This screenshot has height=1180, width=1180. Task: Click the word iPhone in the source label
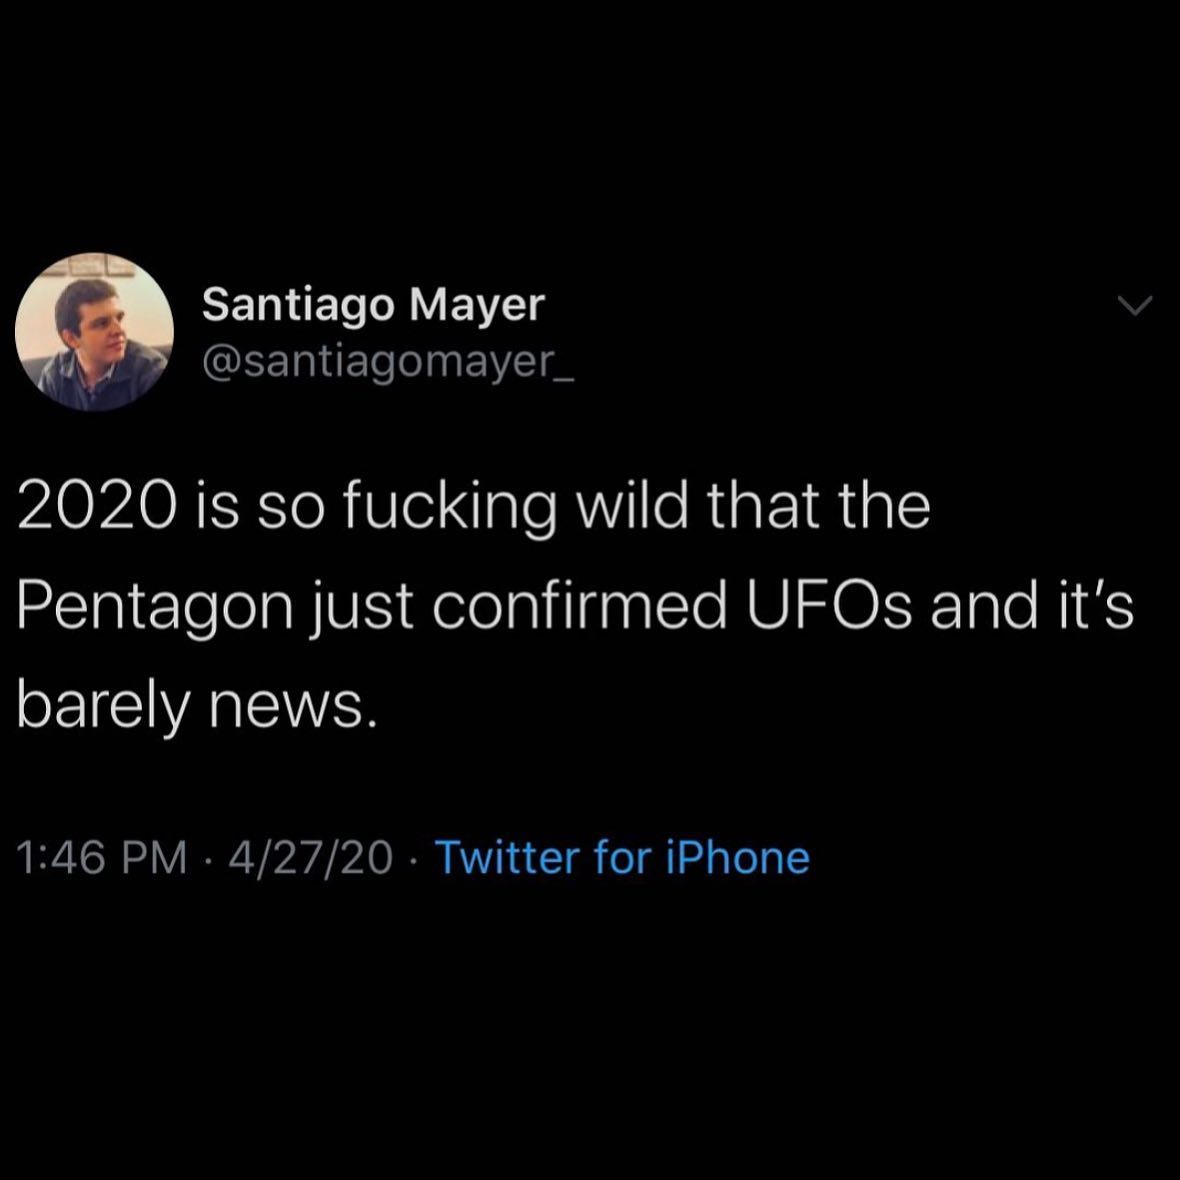click(737, 858)
